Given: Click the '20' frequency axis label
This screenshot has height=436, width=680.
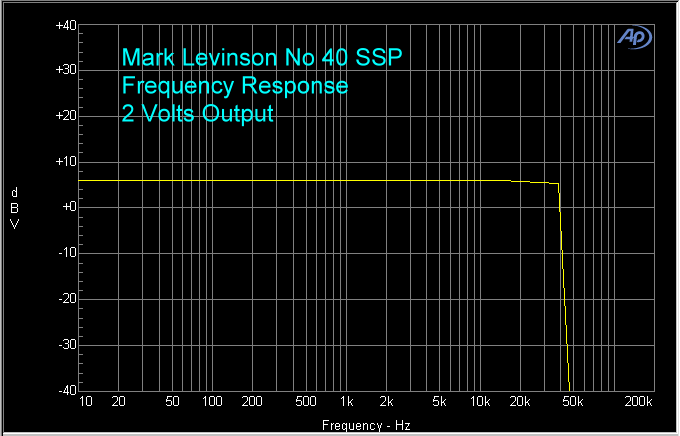Looking at the screenshot, I should (x=118, y=402).
